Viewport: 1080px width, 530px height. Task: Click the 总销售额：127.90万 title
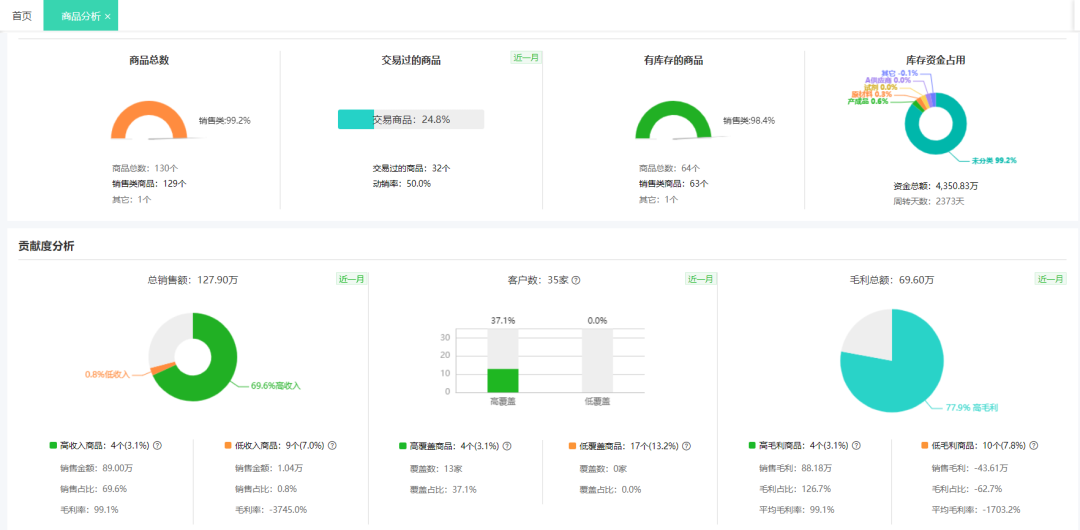coord(193,280)
